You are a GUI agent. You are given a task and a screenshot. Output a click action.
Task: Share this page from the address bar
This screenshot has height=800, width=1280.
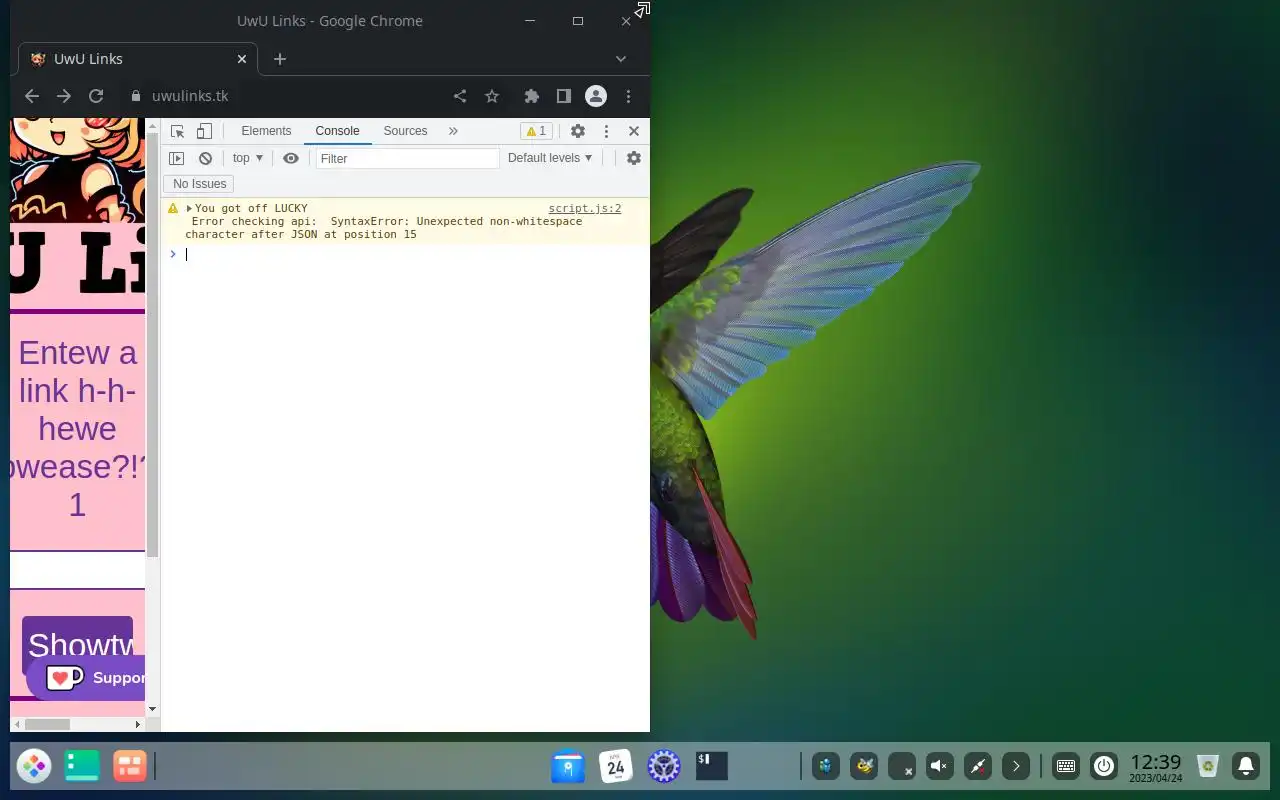click(x=460, y=96)
